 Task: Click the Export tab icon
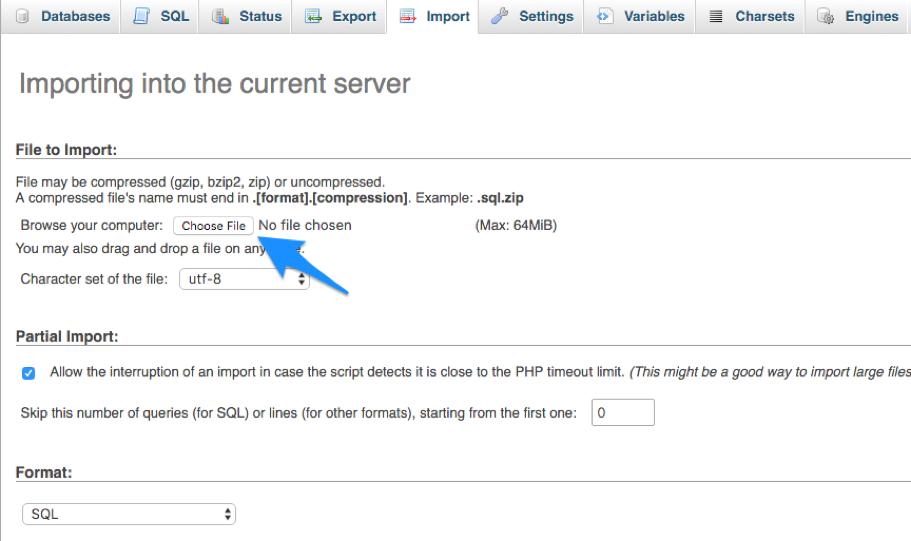point(314,17)
